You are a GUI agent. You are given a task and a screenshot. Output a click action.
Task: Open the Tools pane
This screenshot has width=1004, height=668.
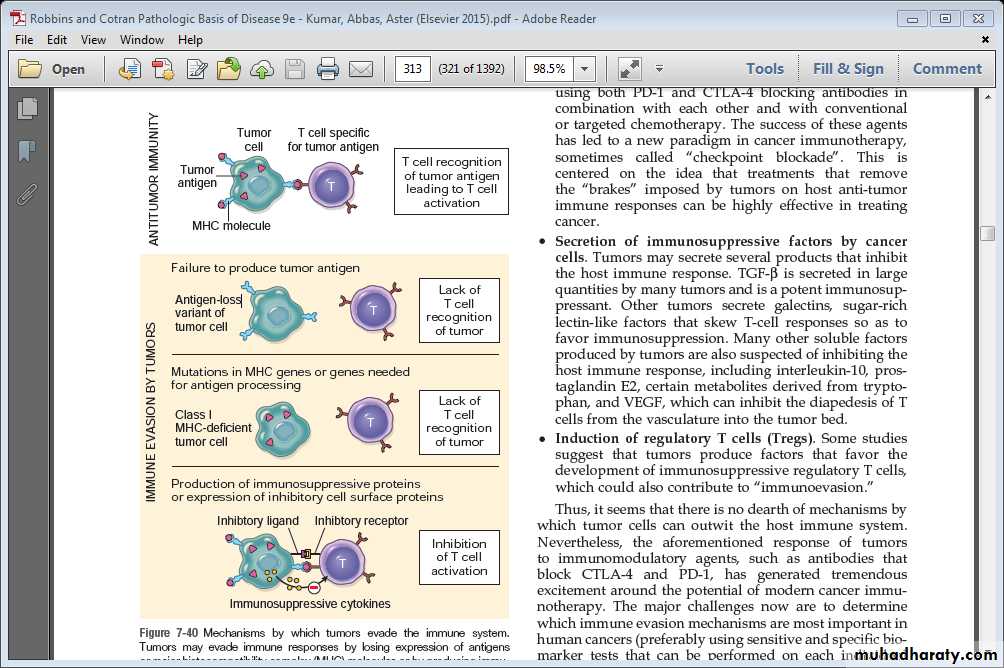point(764,69)
